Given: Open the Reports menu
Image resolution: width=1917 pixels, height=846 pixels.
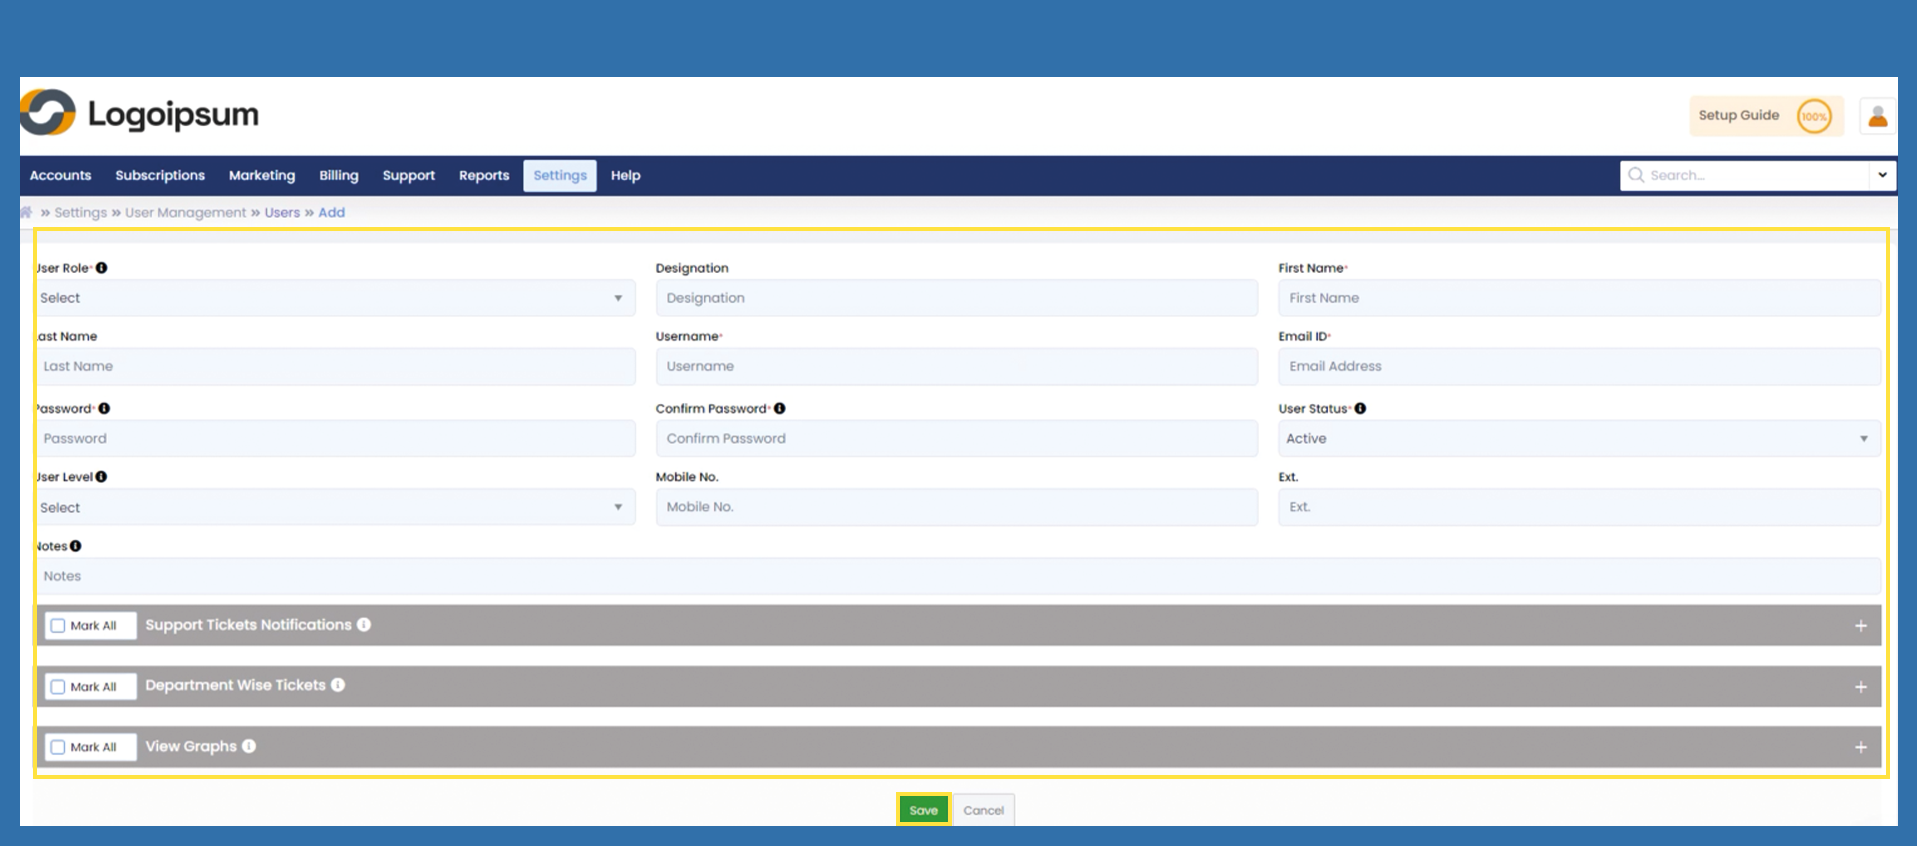Looking at the screenshot, I should (x=484, y=175).
